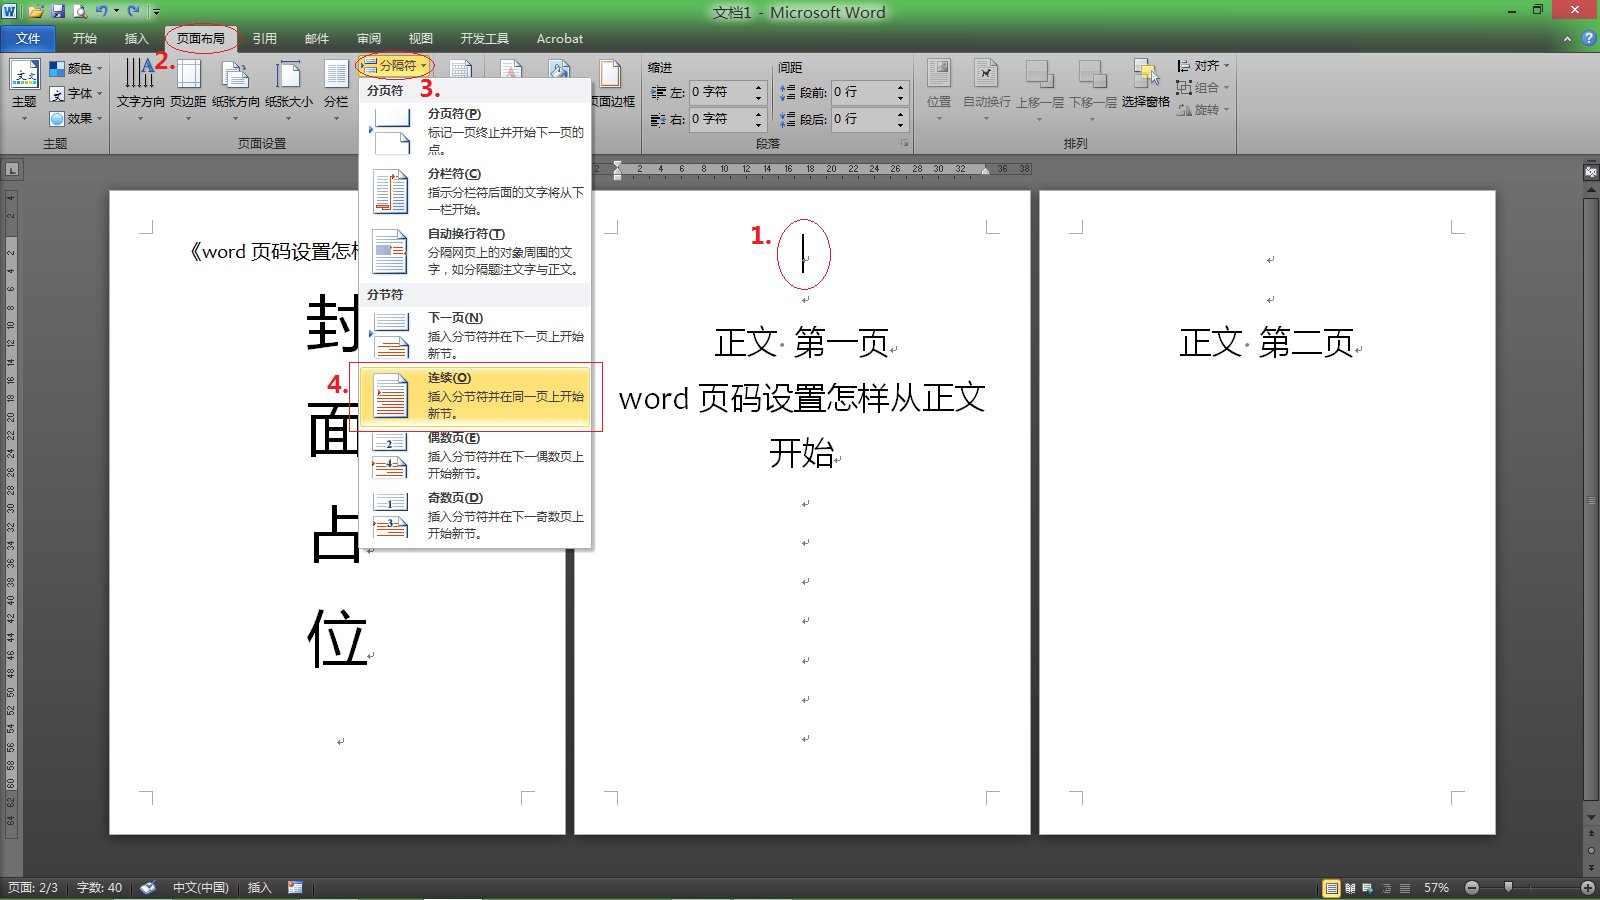Switch to the 页面布局 ribbon tab
Screen dimensions: 1600x900
[202, 38]
